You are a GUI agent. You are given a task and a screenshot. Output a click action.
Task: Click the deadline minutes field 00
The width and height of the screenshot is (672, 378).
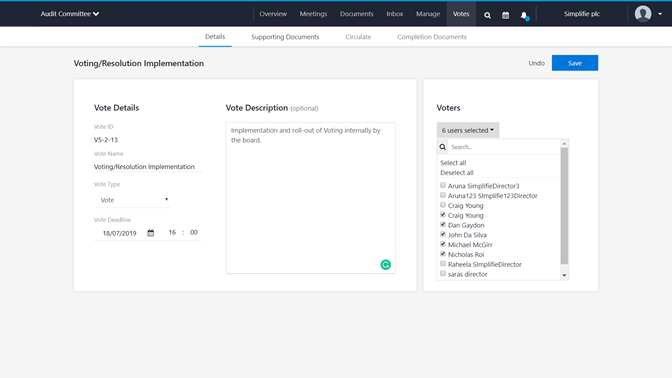pyautogui.click(x=194, y=232)
